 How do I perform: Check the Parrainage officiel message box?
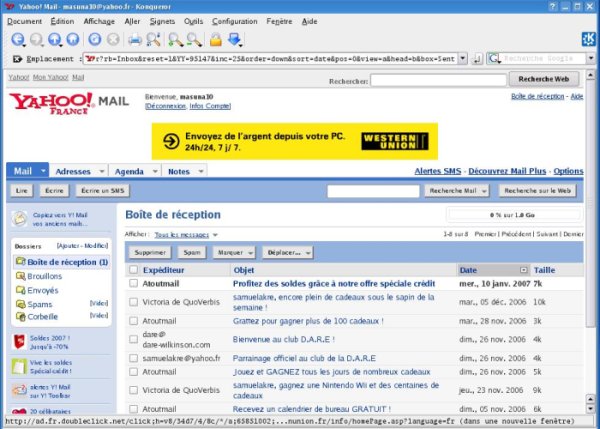133,358
